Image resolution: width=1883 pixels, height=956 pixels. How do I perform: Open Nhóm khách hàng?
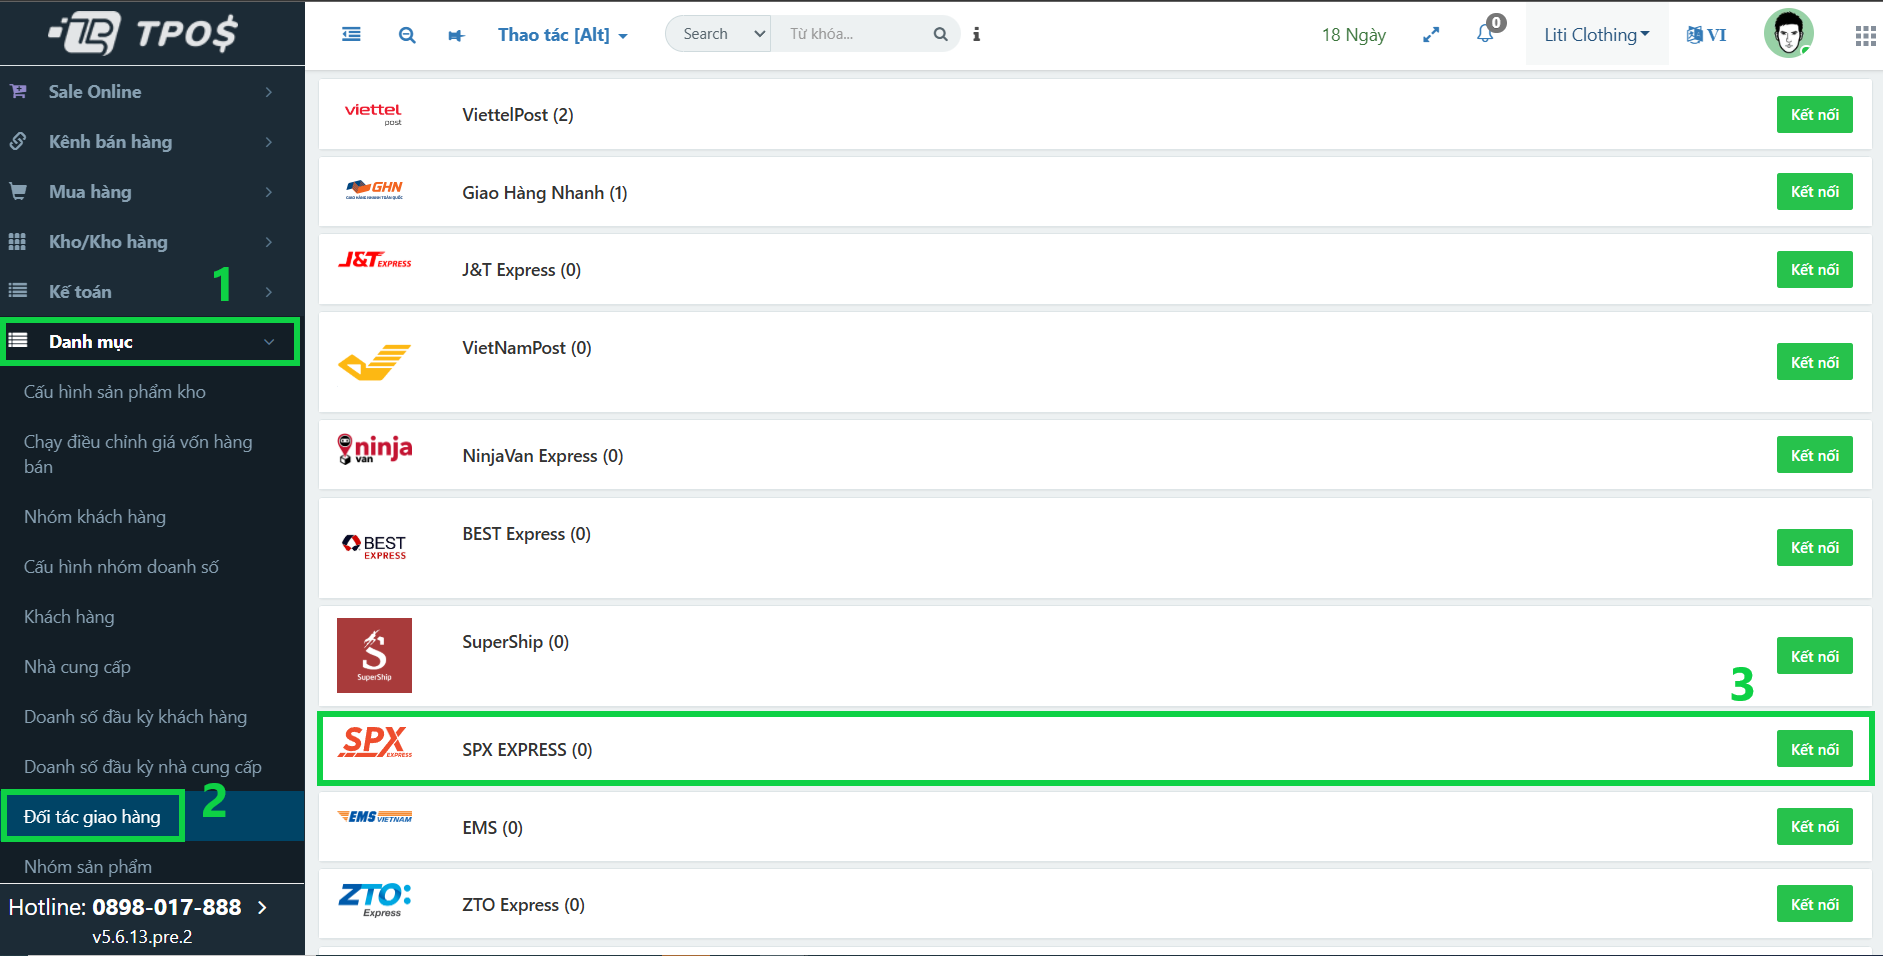[95, 517]
